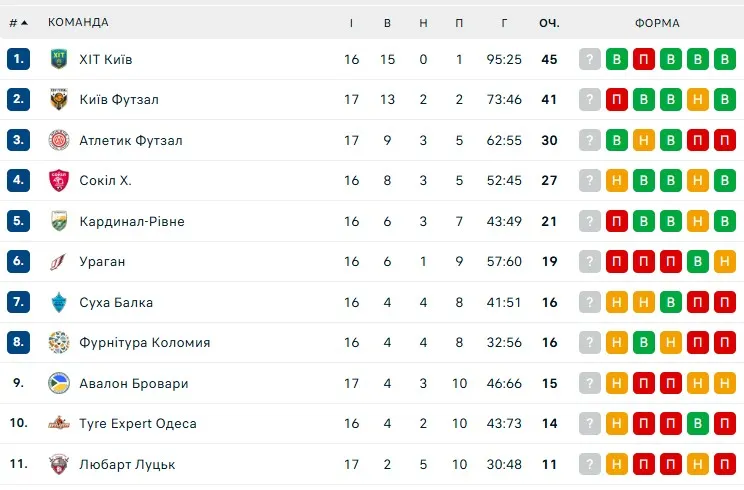Image resolution: width=744 pixels, height=490 pixels.
Task: Click the В wins column header
Action: click(x=387, y=23)
